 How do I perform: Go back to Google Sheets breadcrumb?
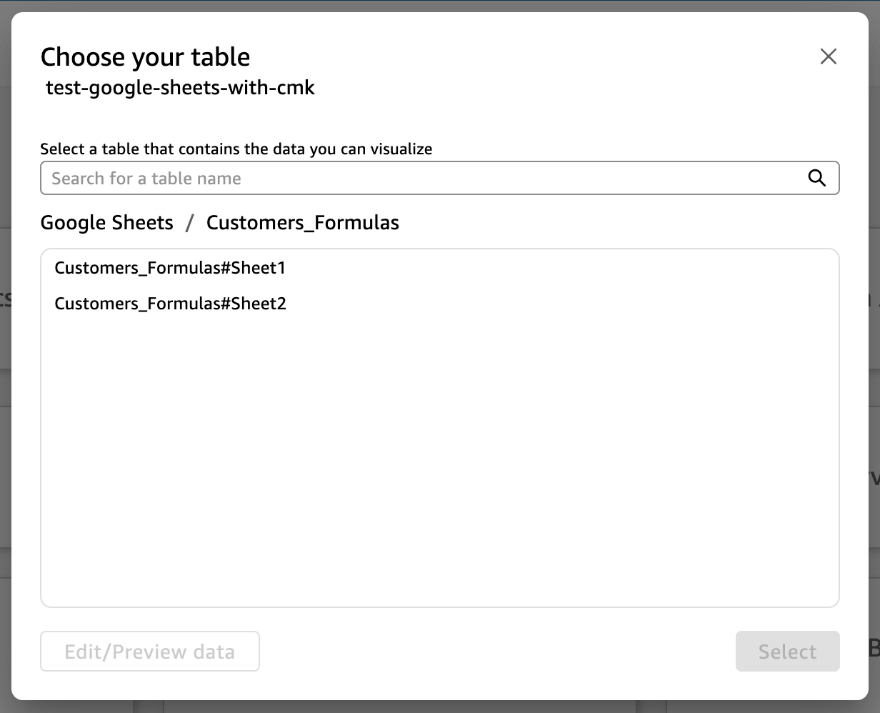click(x=107, y=223)
